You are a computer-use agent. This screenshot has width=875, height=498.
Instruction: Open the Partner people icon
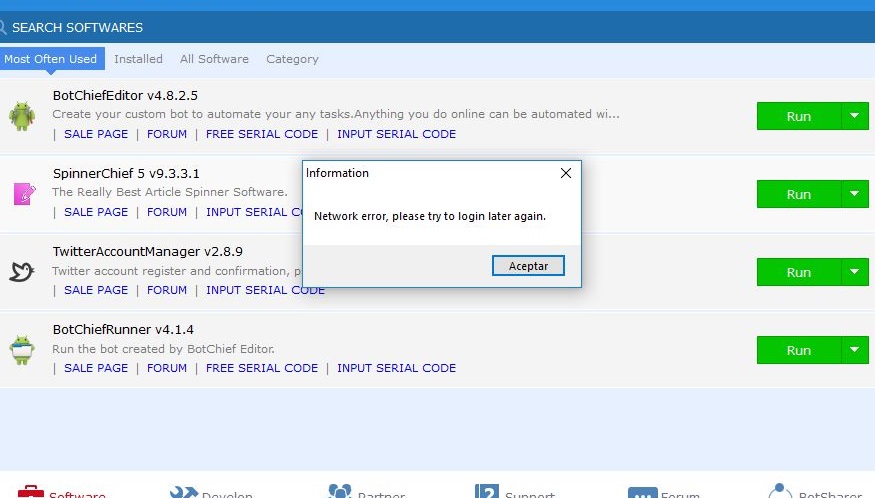click(x=340, y=492)
